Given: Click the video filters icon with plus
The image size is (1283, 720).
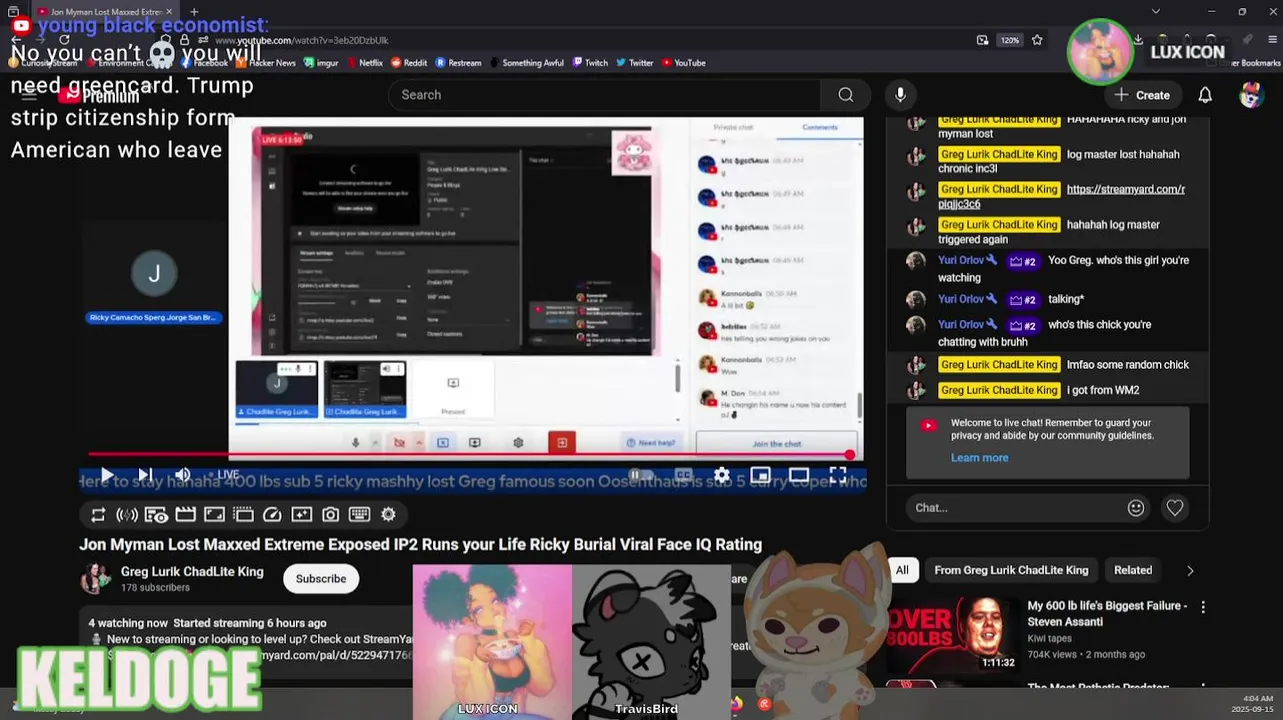Looking at the screenshot, I should tap(301, 515).
